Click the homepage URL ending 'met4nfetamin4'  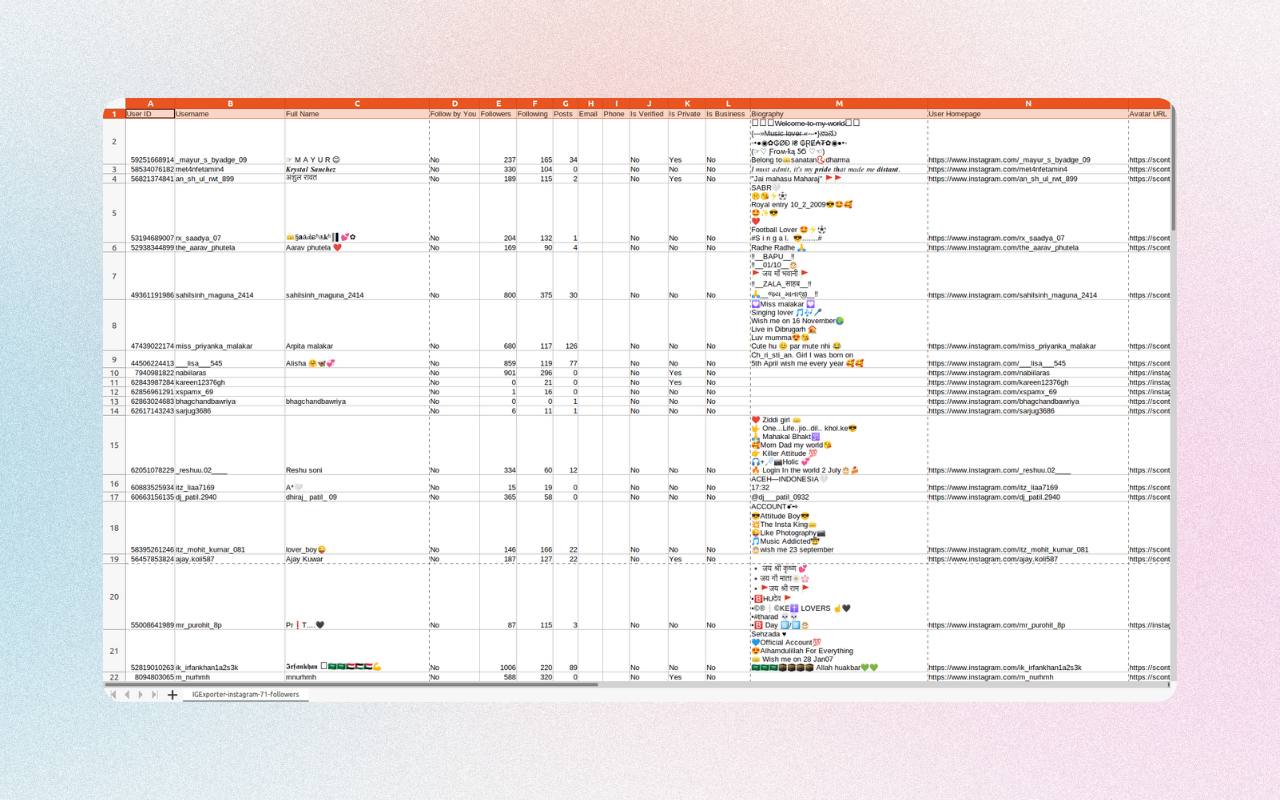[x=1028, y=170]
